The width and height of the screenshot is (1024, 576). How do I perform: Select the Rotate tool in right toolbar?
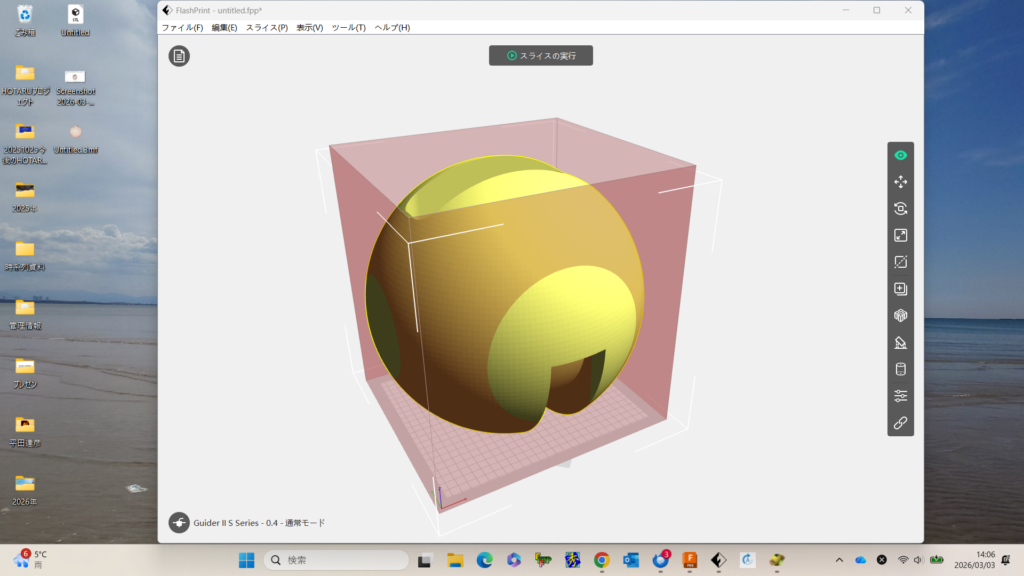pyautogui.click(x=900, y=209)
